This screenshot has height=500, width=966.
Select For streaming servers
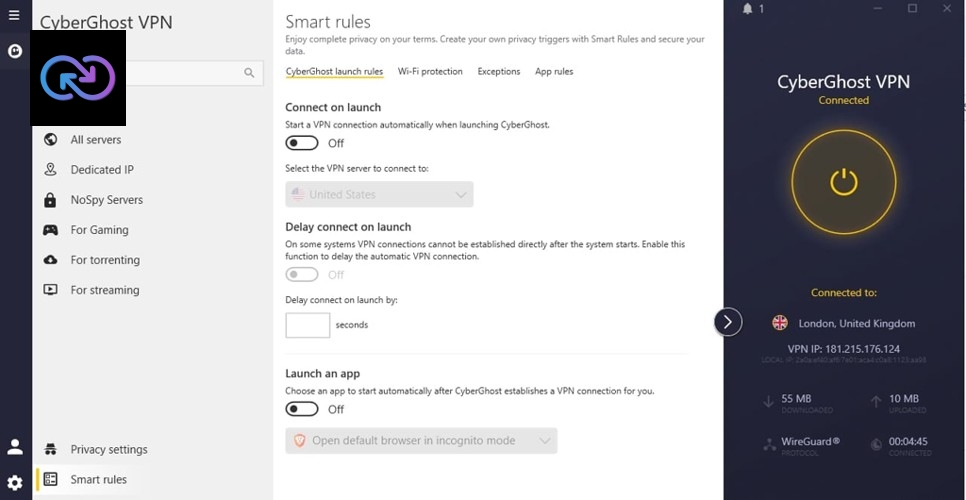coord(104,290)
